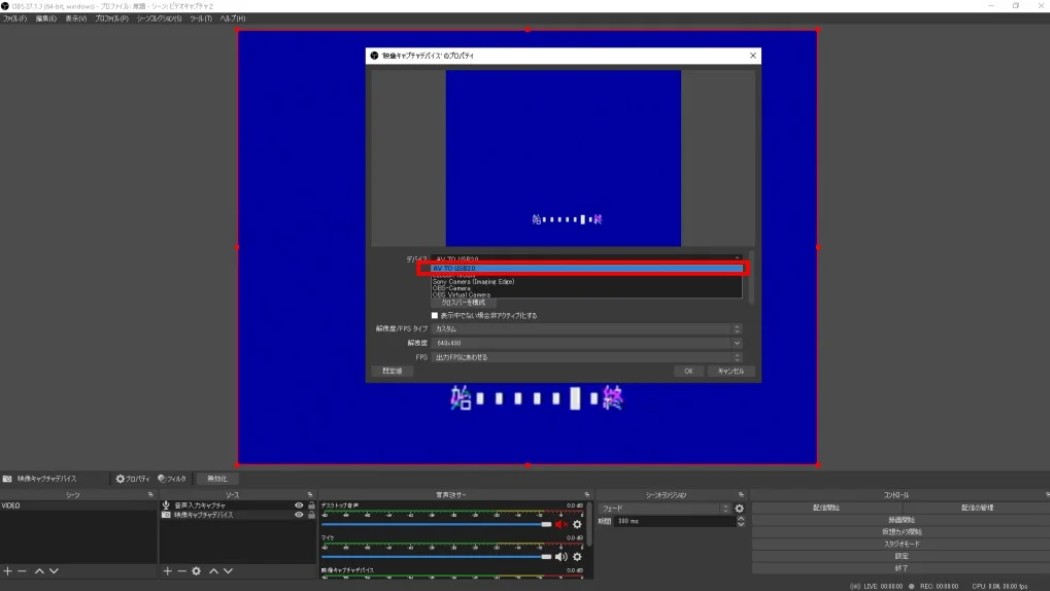Add a new source with the plus icon
Screen dimensions: 1050x591
(x=167, y=571)
